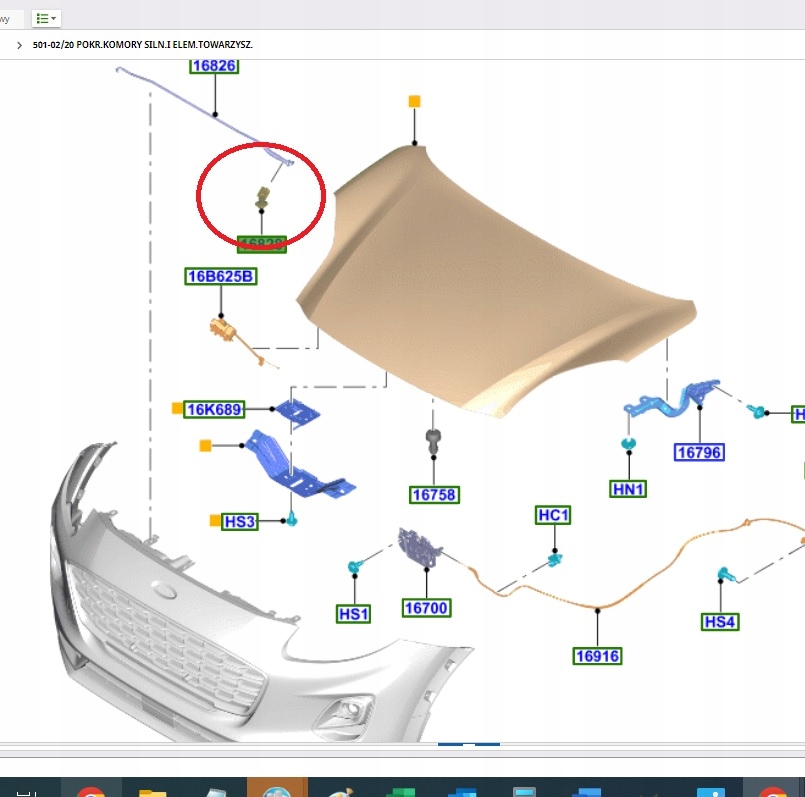Screen dimensions: 805x797
Task: Select the HC1 cable clip drawing
Action: pyautogui.click(x=554, y=559)
